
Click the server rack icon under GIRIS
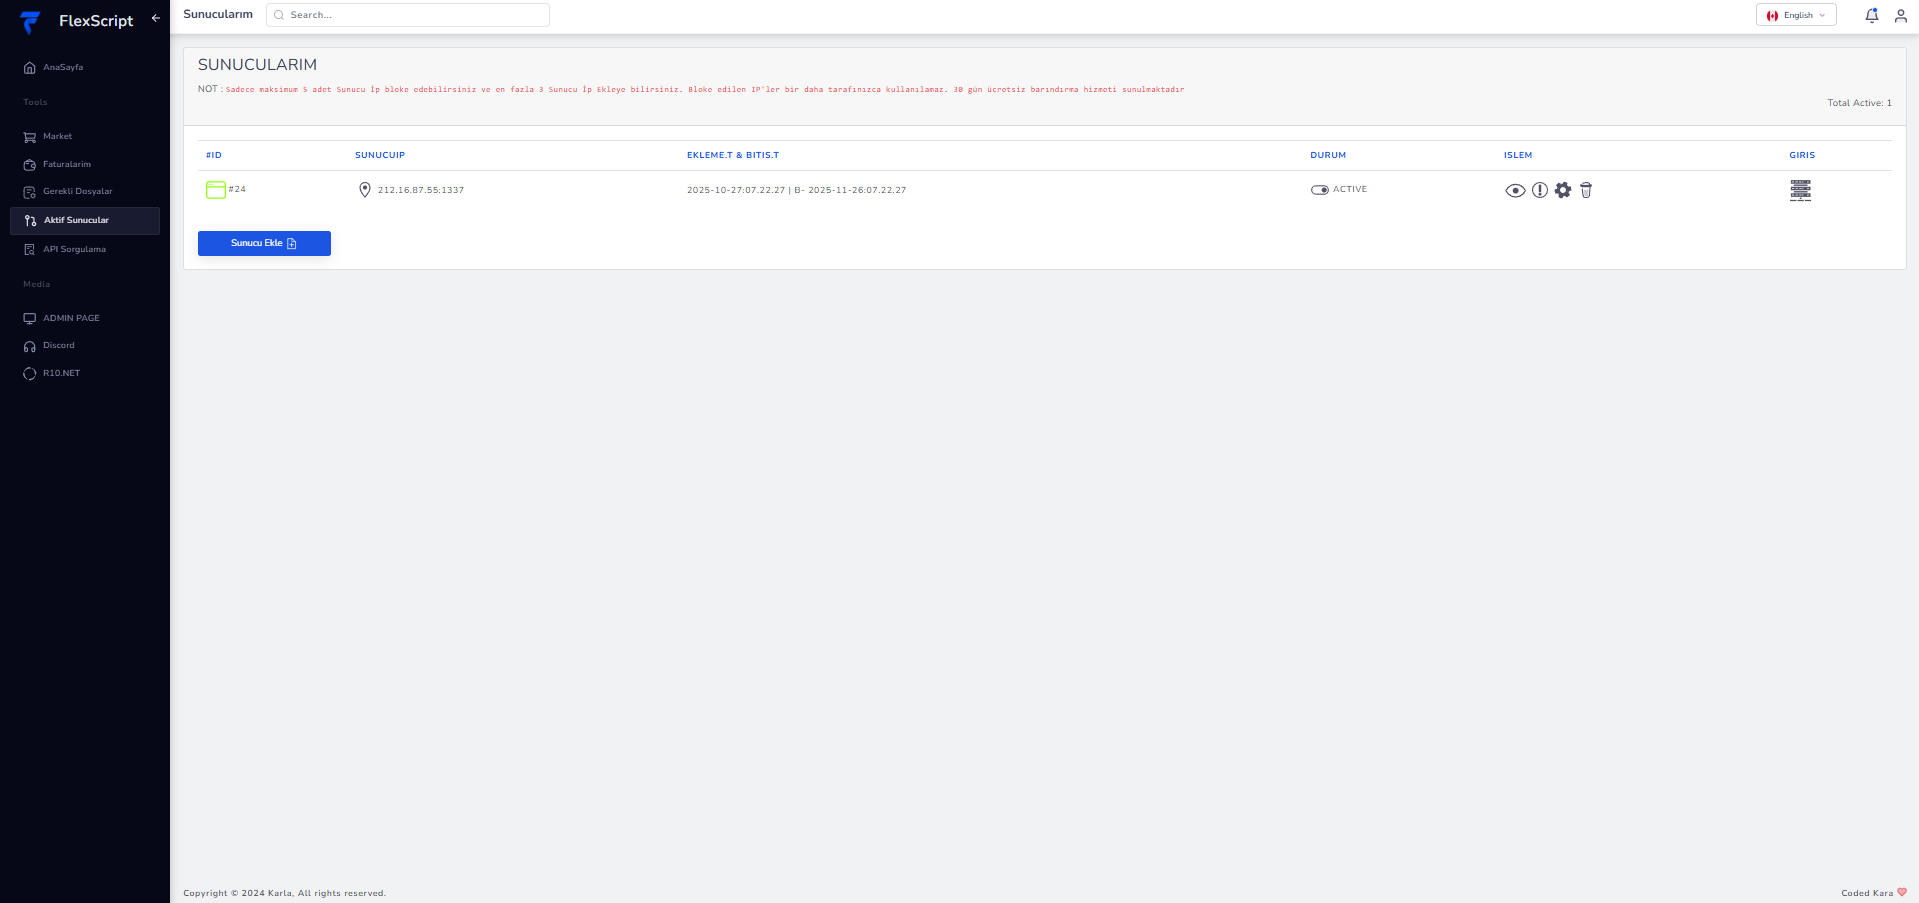1800,190
